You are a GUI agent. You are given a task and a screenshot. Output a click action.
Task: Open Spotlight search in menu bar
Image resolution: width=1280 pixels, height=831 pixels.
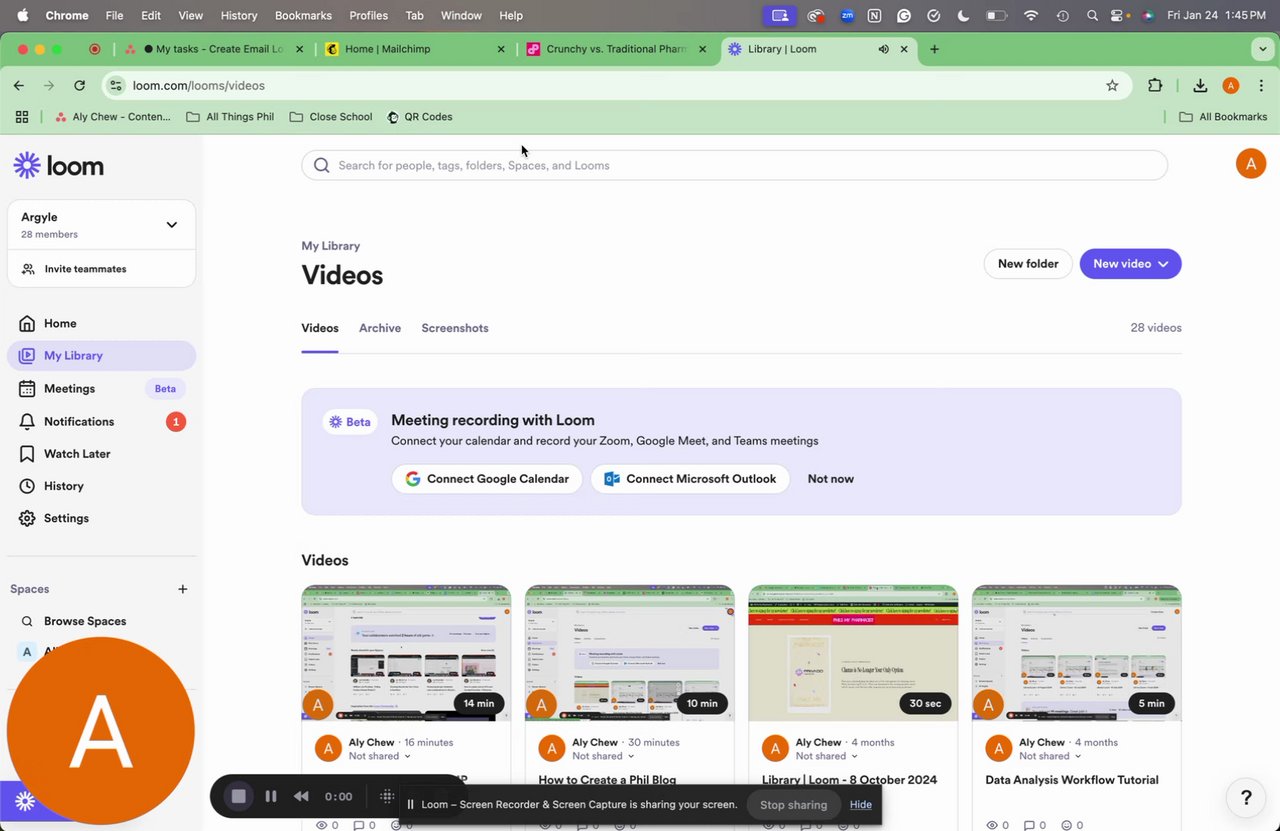pyautogui.click(x=1091, y=15)
